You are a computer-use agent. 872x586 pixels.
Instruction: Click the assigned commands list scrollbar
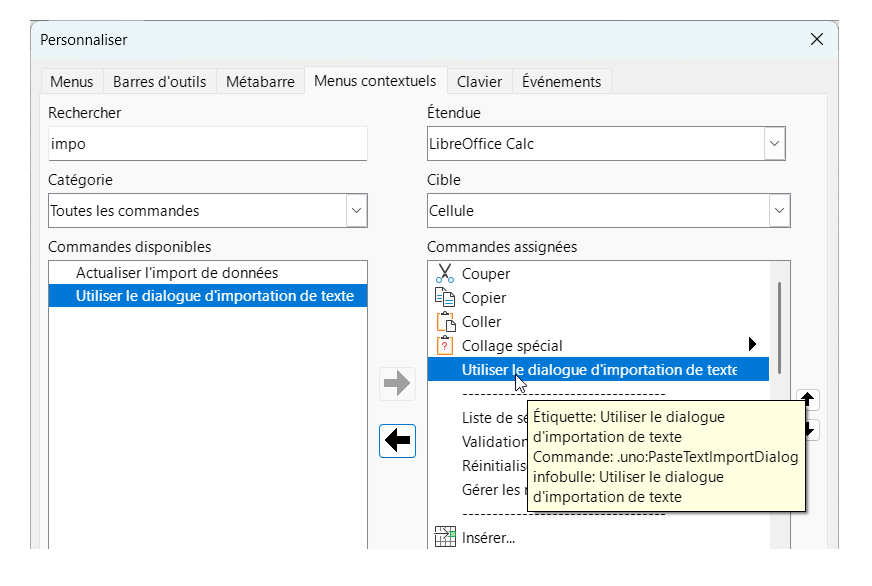point(779,327)
